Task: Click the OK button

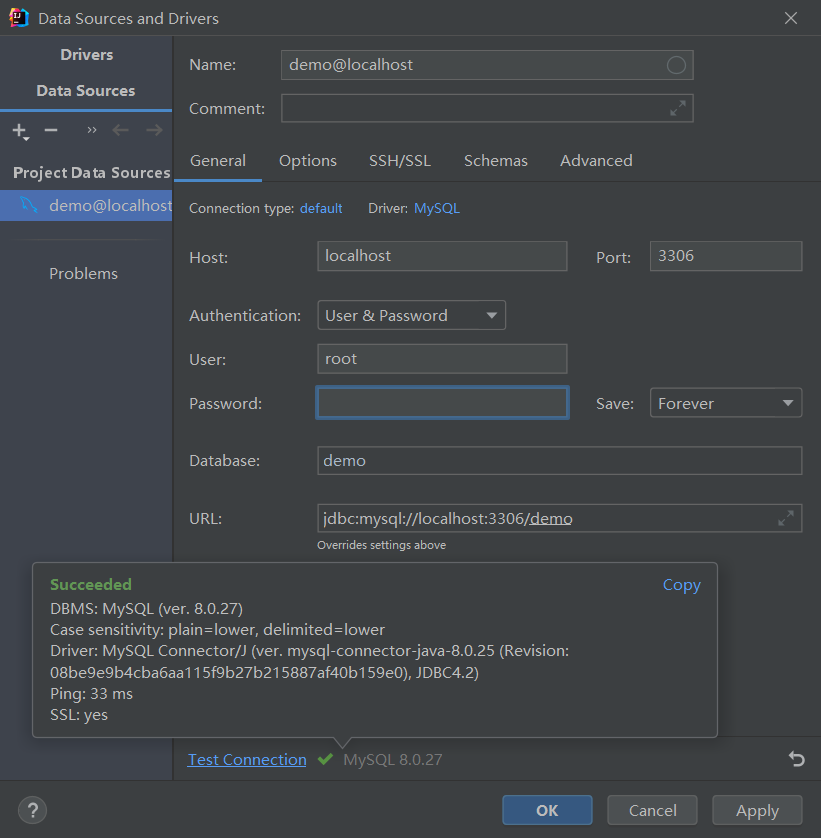Action: (547, 810)
